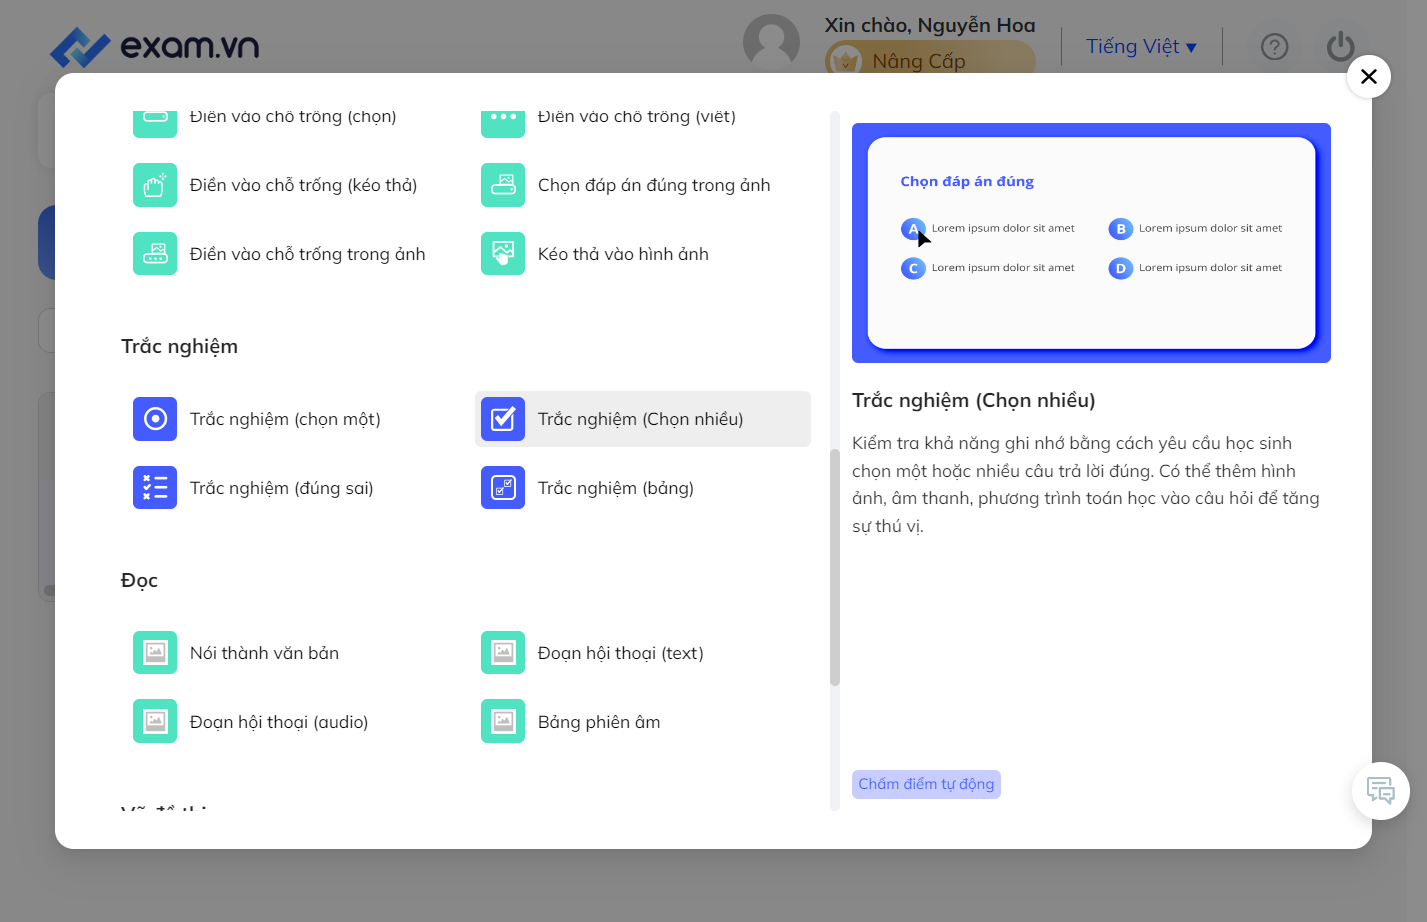
Task: Select 'Chọn đáp án đúng trong ảnh' option
Action: [x=643, y=185]
